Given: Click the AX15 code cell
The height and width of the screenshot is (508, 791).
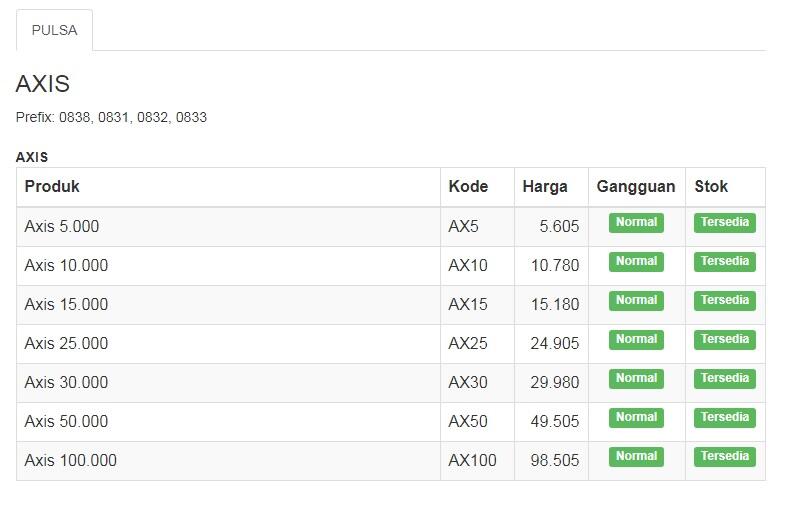Looking at the screenshot, I should (x=477, y=305).
